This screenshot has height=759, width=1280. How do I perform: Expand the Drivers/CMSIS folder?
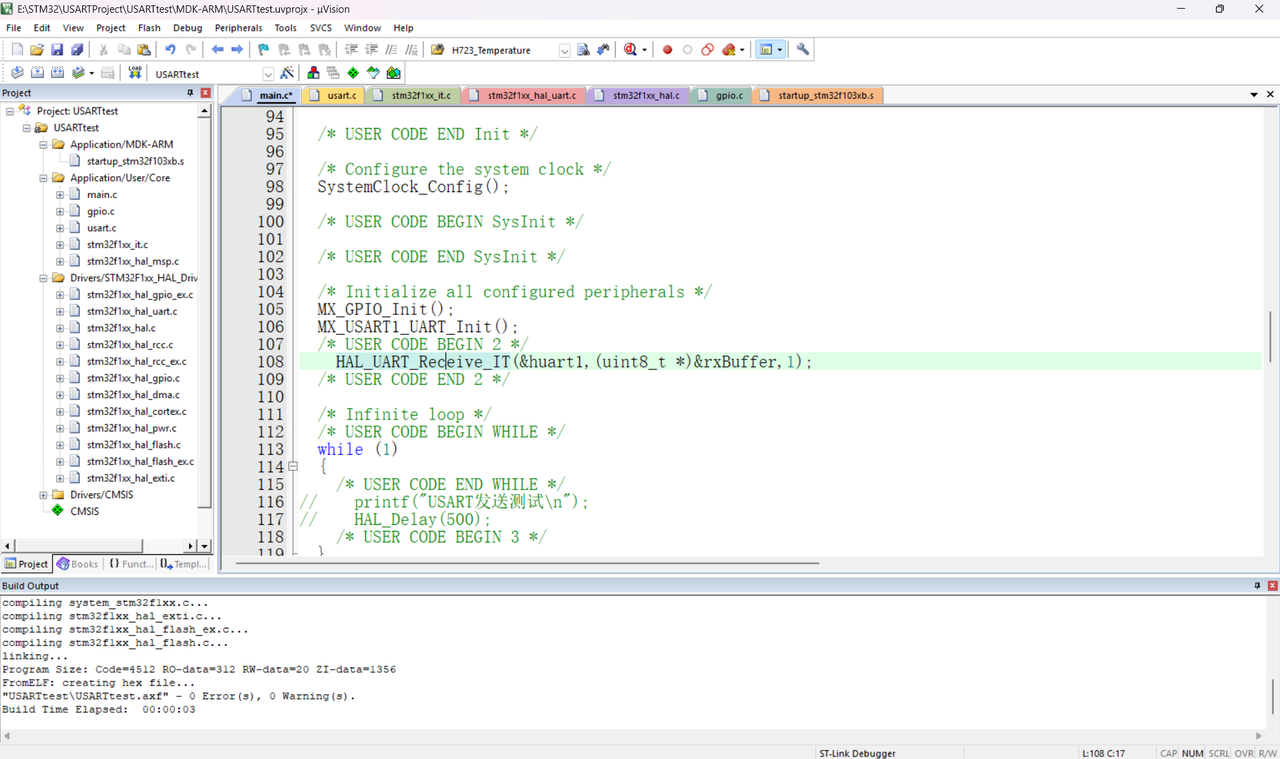tap(44, 495)
